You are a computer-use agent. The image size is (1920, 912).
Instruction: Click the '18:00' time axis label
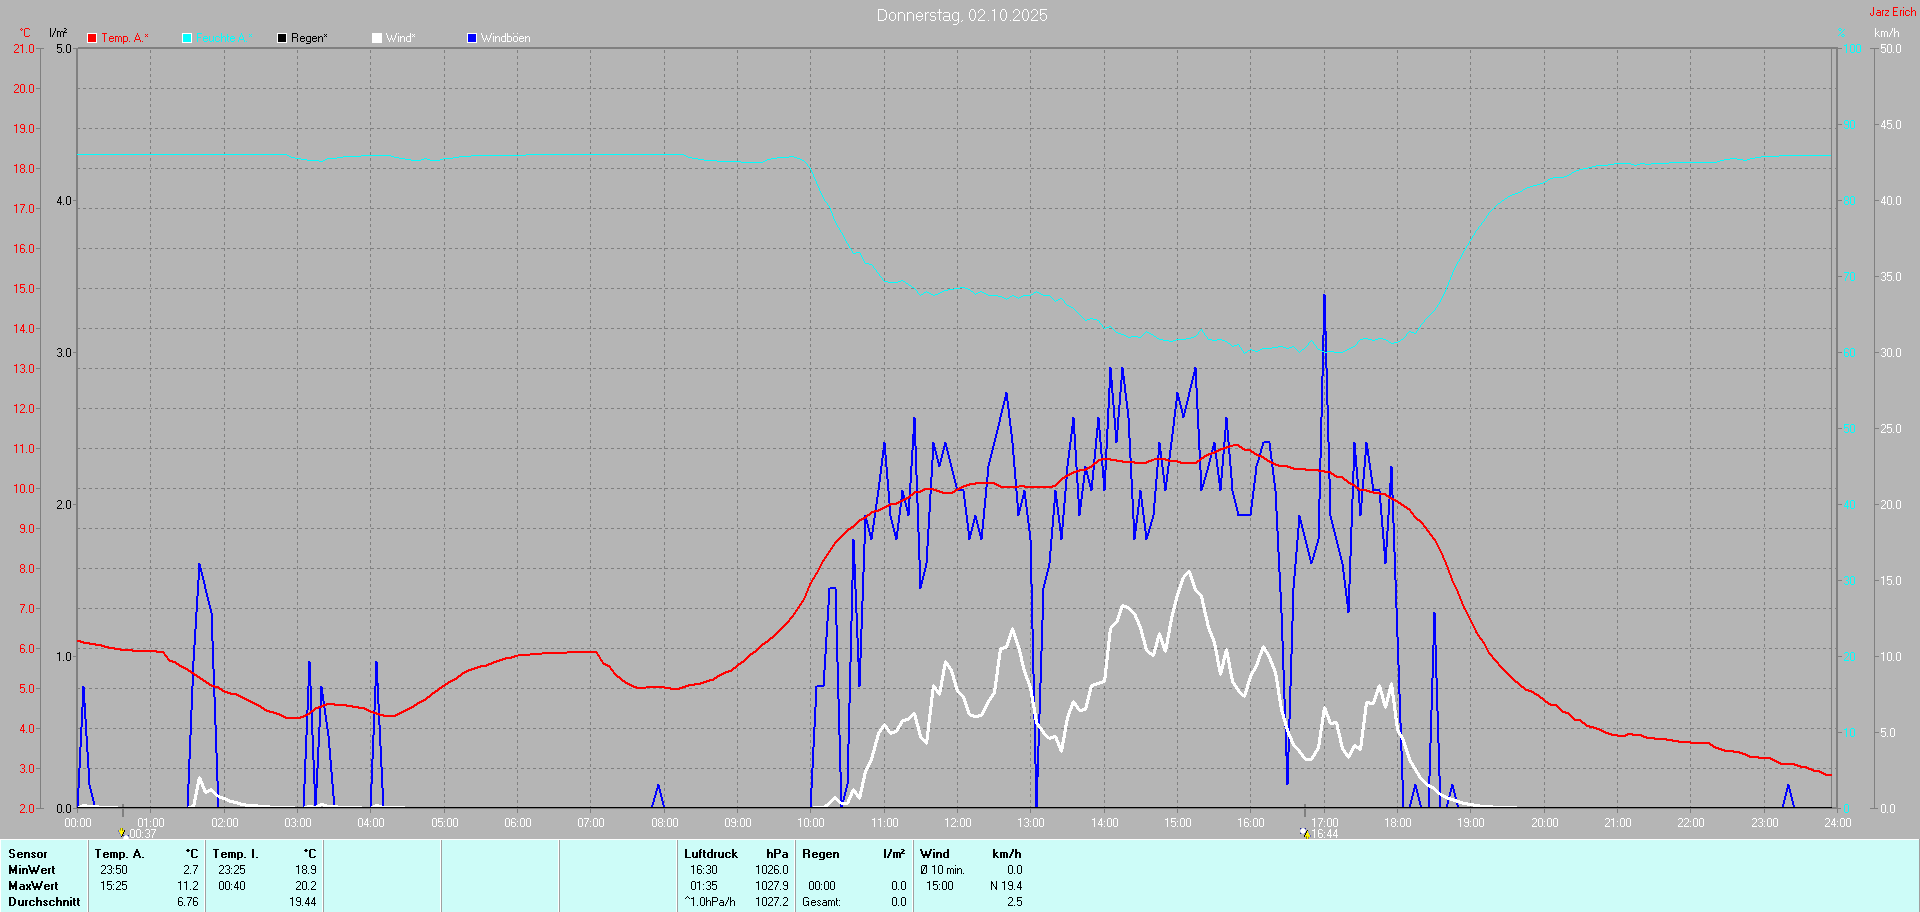coord(1398,823)
